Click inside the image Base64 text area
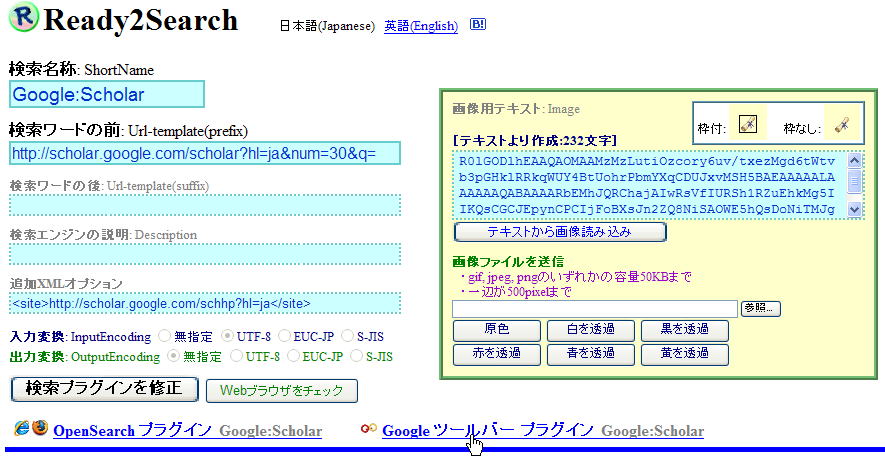Screen dimensions: 885x457 pyautogui.click(x=649, y=186)
